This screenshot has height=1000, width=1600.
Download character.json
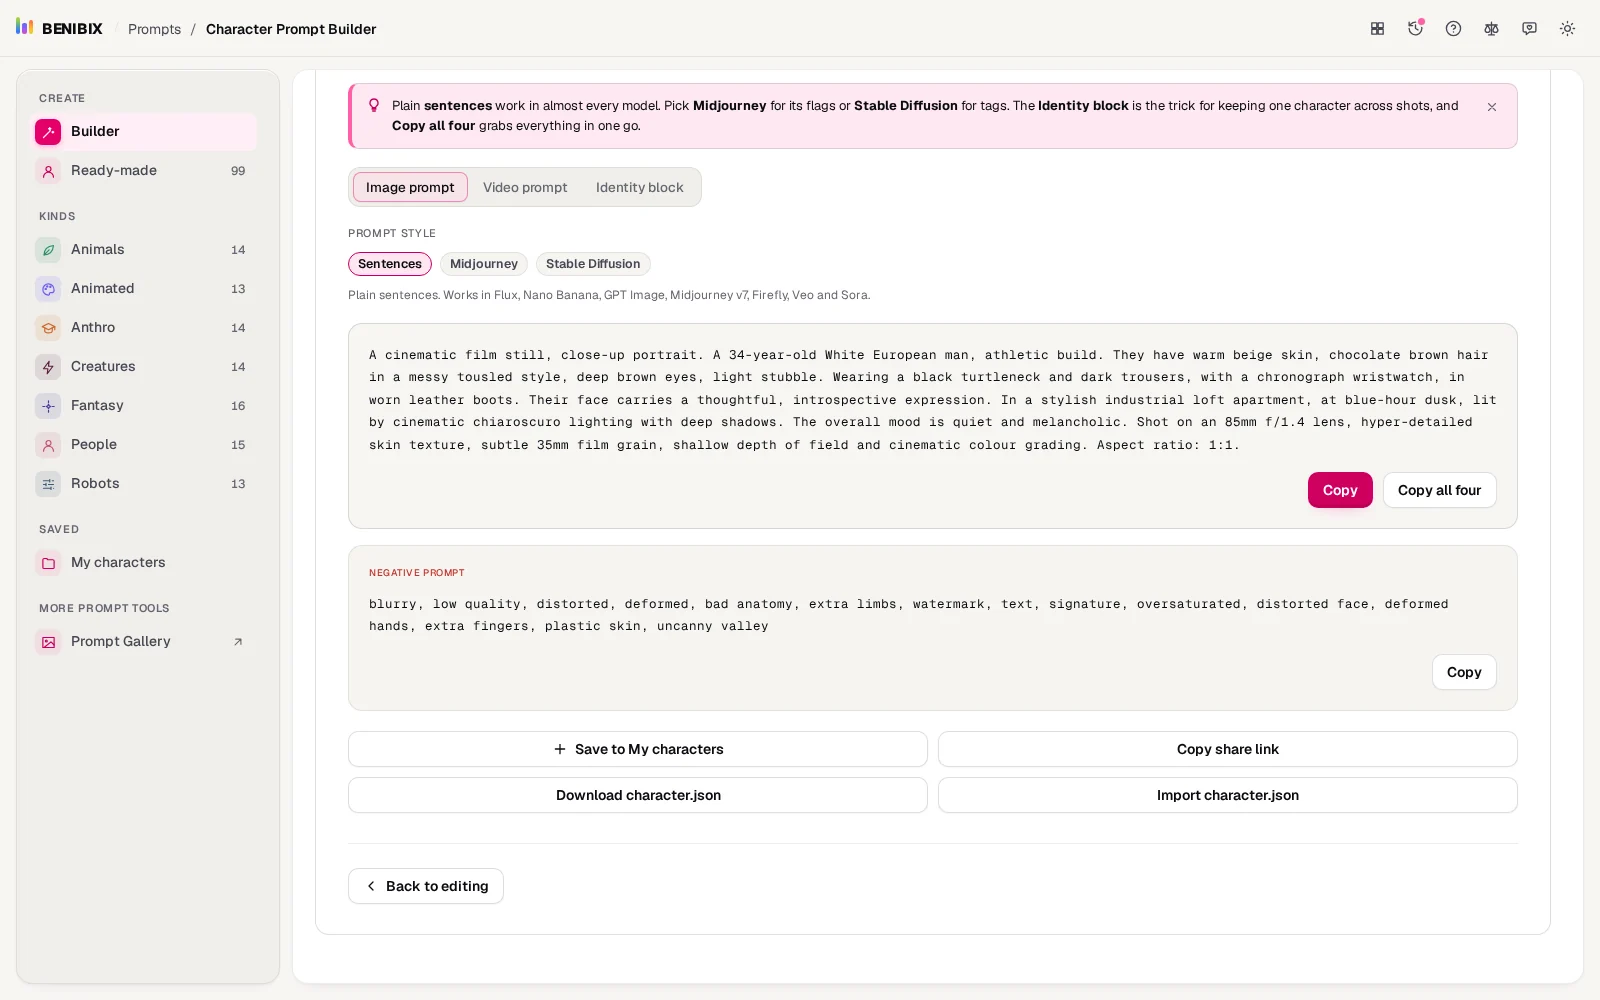click(638, 795)
